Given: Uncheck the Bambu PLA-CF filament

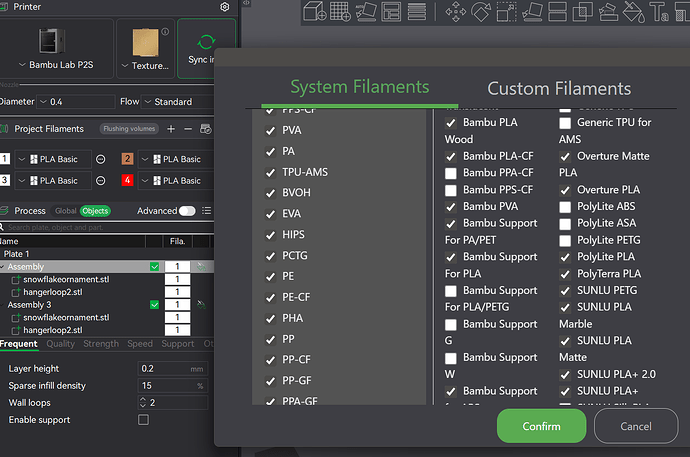Looking at the screenshot, I should coord(451,157).
